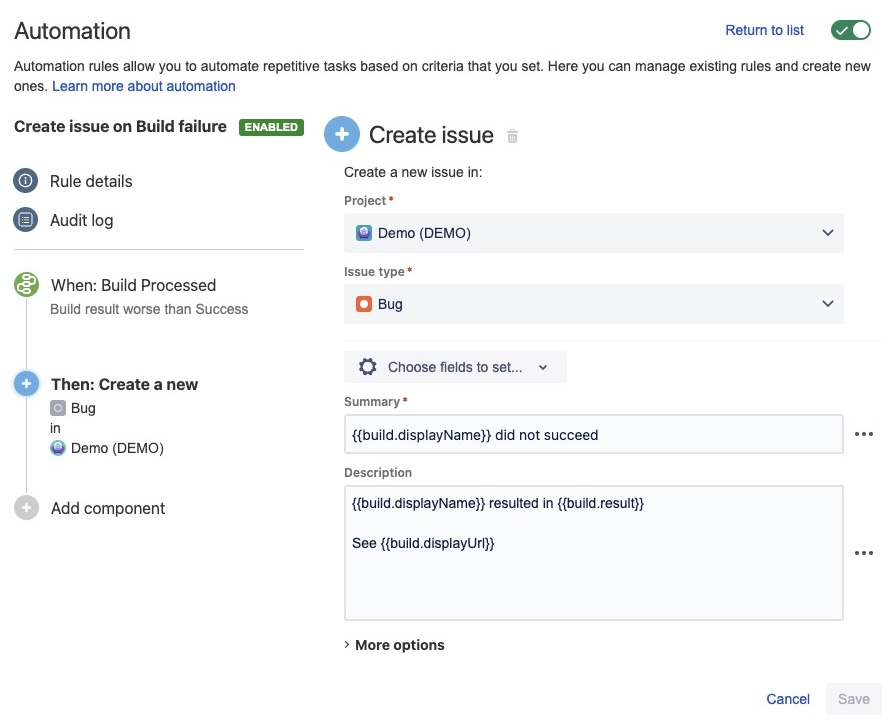888x724 pixels.
Task: Click the blue plus icon on Then: Create a new
Action: click(x=25, y=384)
